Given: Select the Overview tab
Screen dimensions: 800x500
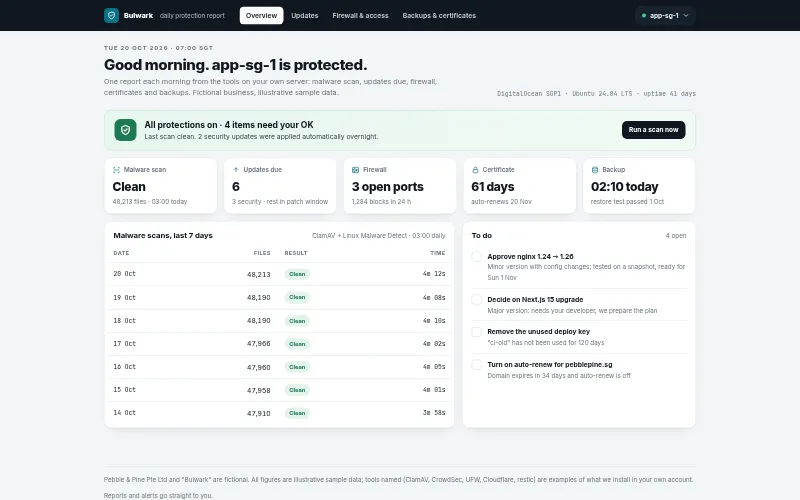Looking at the screenshot, I should pyautogui.click(x=261, y=16).
